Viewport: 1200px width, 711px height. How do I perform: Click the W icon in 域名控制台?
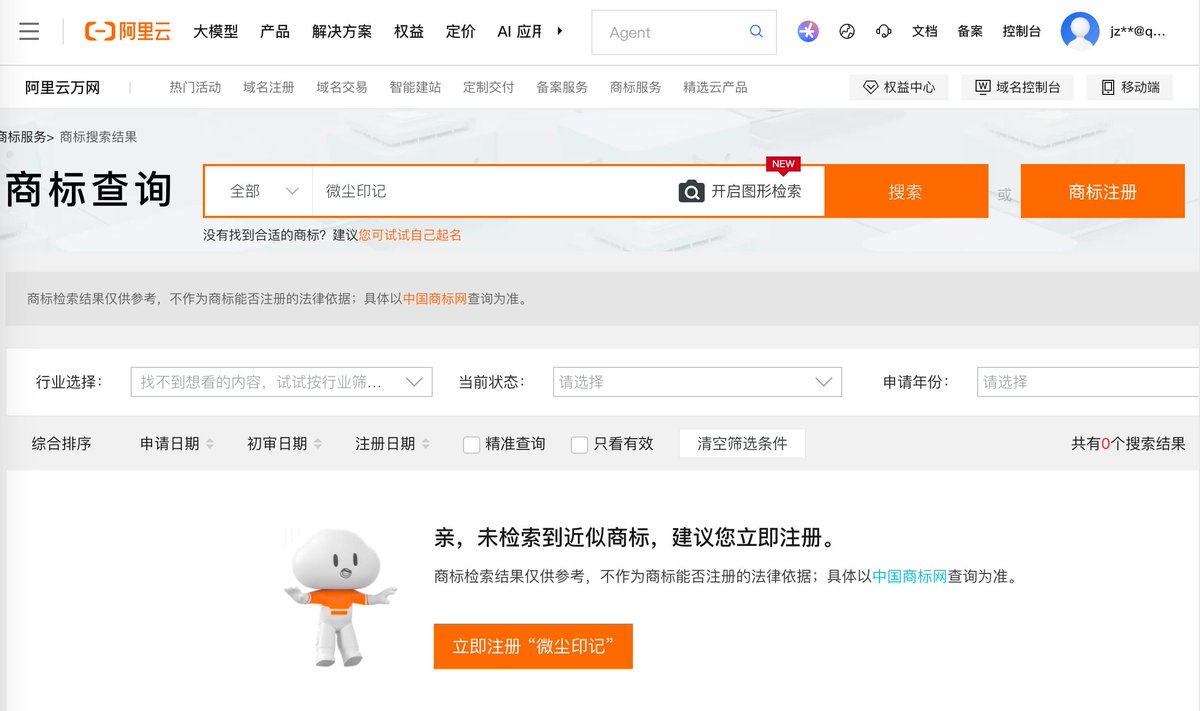tap(983, 88)
